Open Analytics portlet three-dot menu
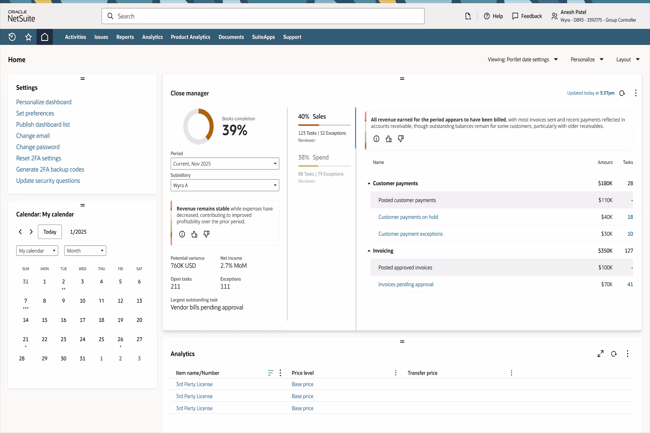This screenshot has height=433, width=650. pyautogui.click(x=628, y=354)
